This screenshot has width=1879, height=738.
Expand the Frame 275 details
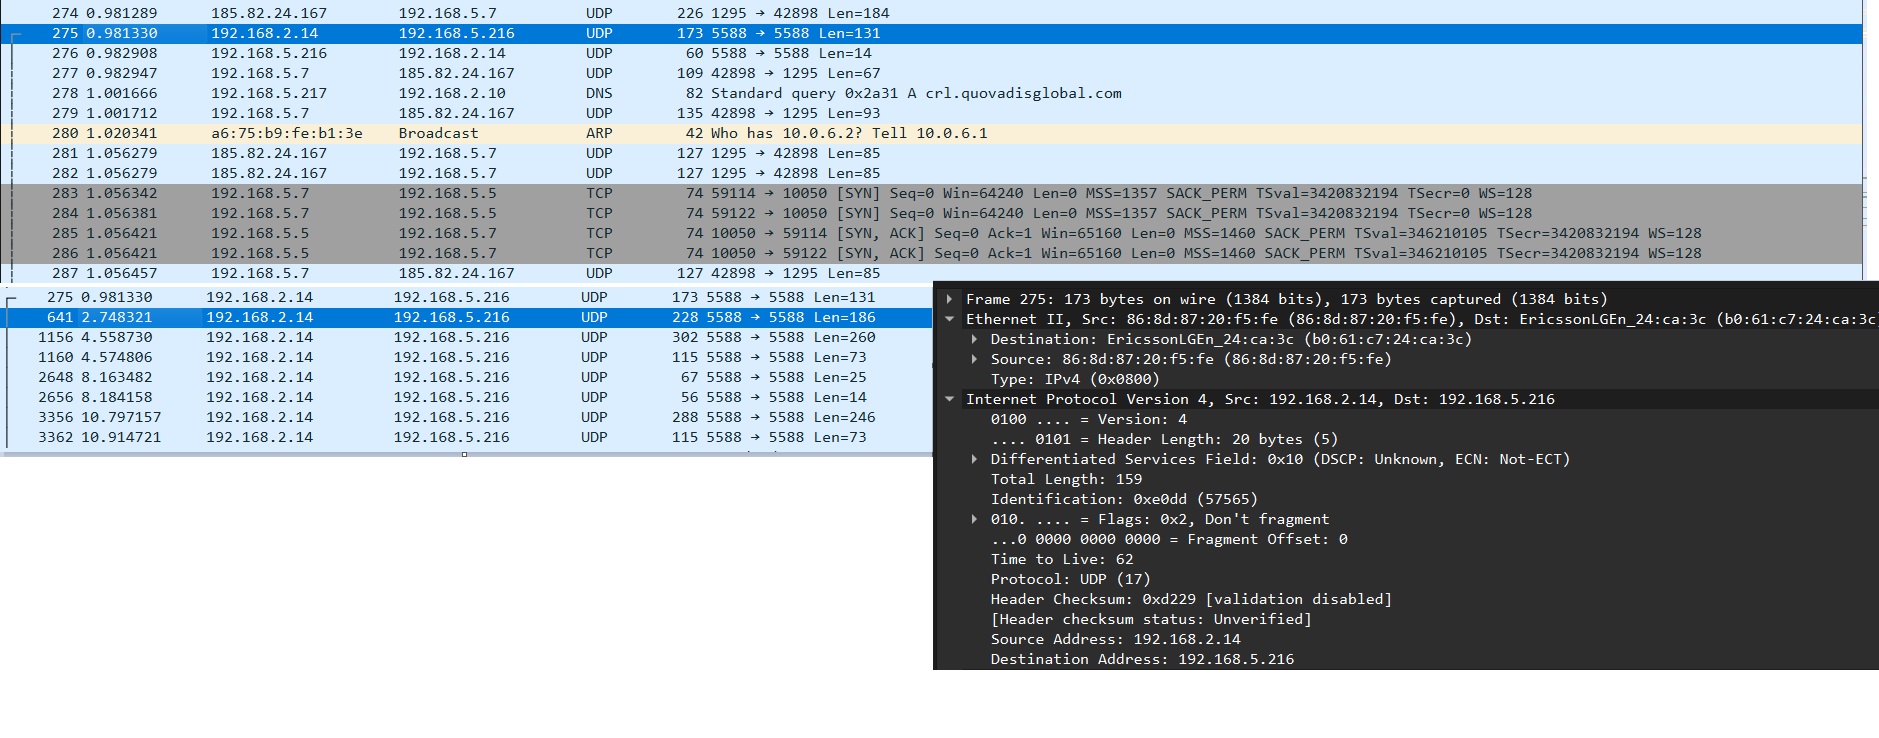(949, 299)
